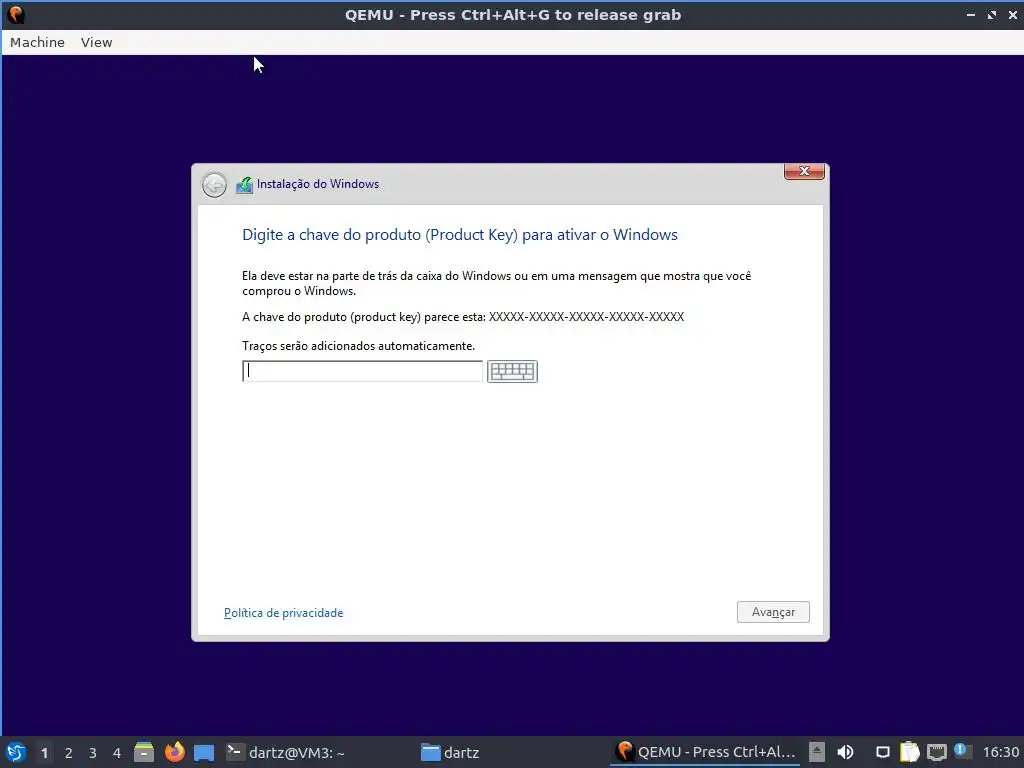
Task: Open the LXQt start menu icon
Action: pos(16,752)
